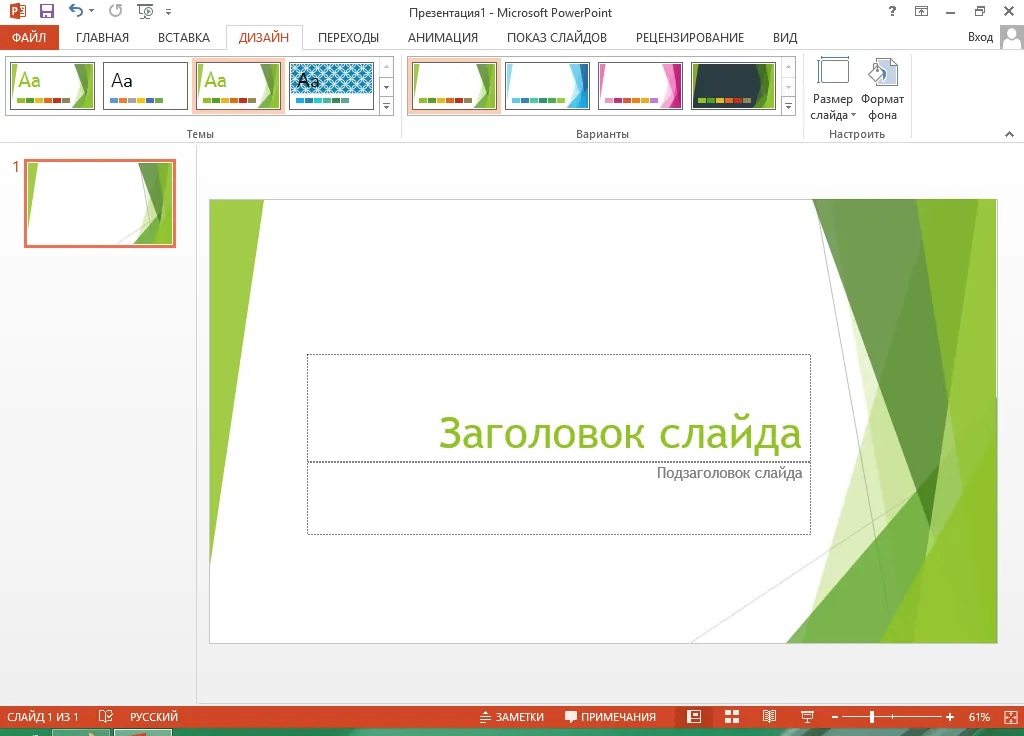The height and width of the screenshot is (736, 1024).
Task: Open the PowerPoint Help question mark
Action: [x=892, y=11]
